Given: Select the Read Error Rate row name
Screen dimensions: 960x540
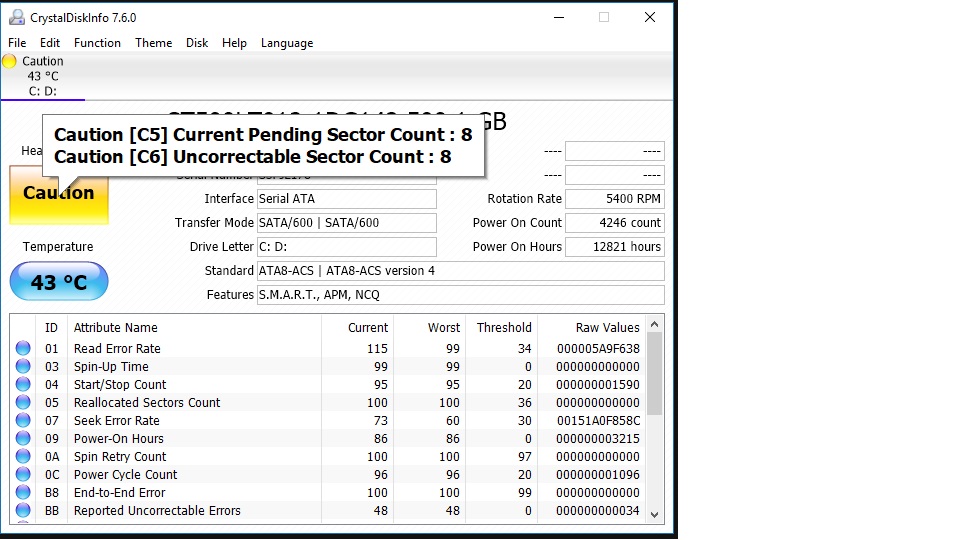Looking at the screenshot, I should 117,348.
